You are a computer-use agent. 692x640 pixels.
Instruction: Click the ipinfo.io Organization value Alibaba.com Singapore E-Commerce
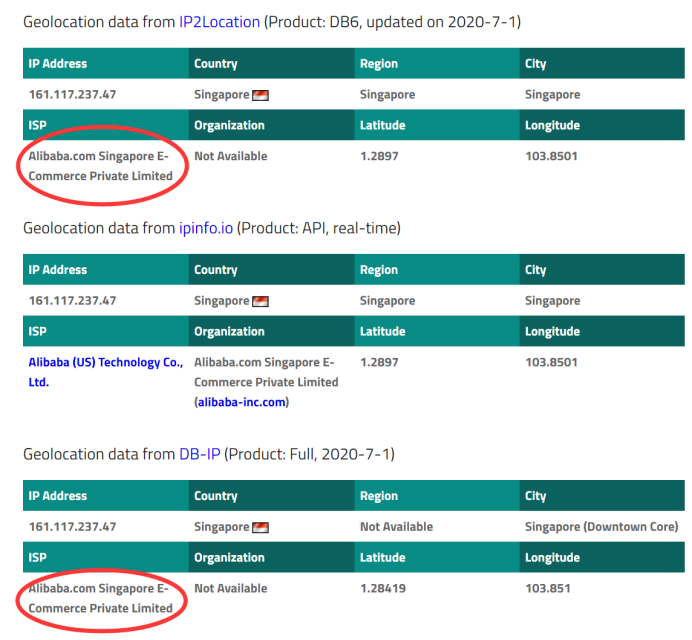point(266,372)
